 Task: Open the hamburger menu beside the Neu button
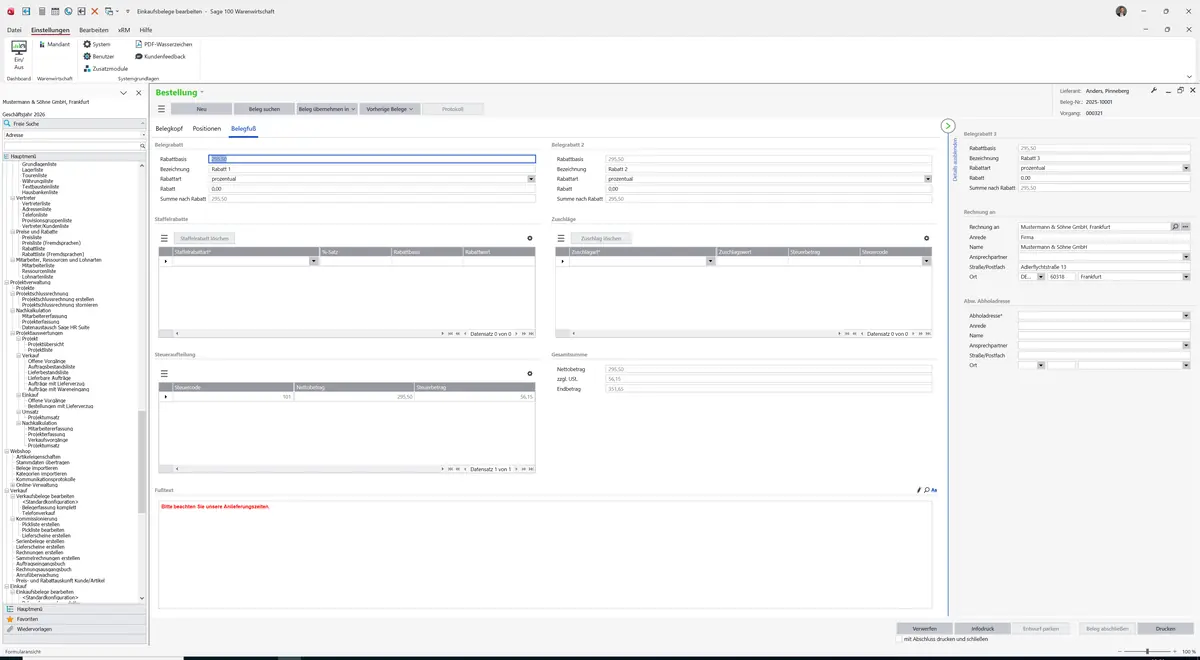162,109
